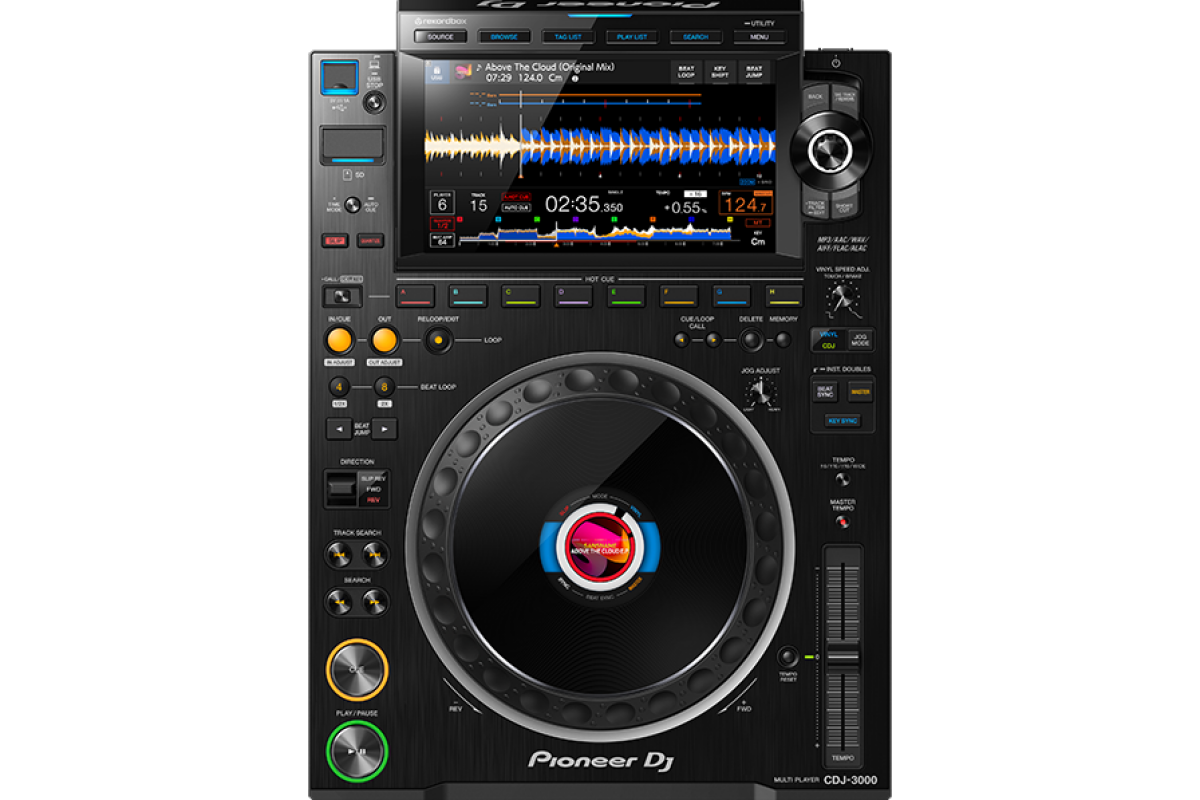This screenshot has width=1200, height=800.
Task: Tap the USB source icon on screen
Action: point(436,72)
